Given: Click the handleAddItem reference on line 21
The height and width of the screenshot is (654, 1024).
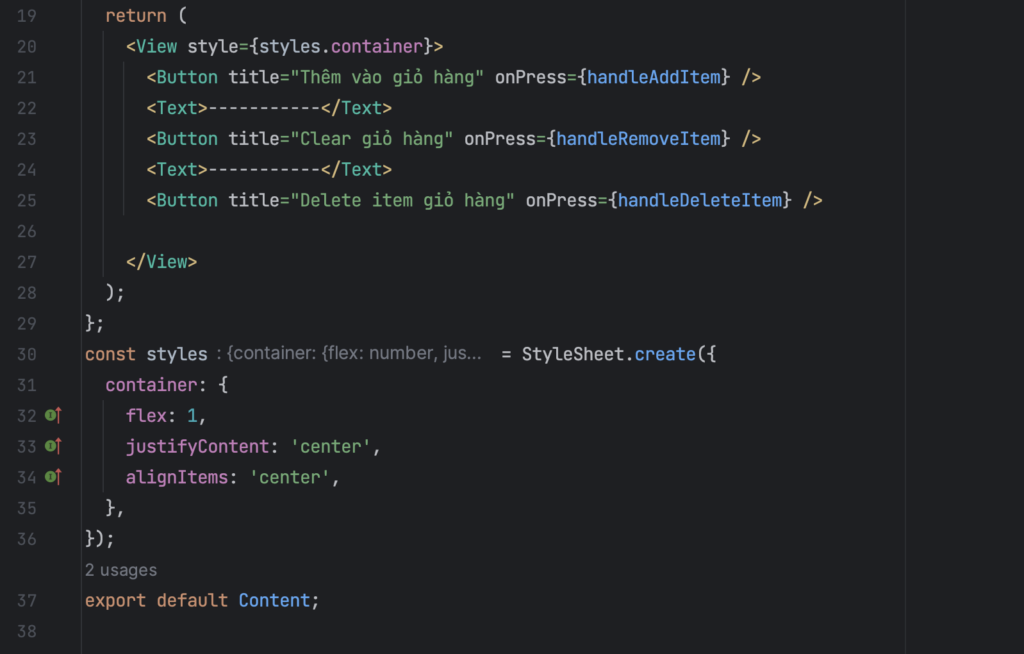Looking at the screenshot, I should click(x=653, y=77).
